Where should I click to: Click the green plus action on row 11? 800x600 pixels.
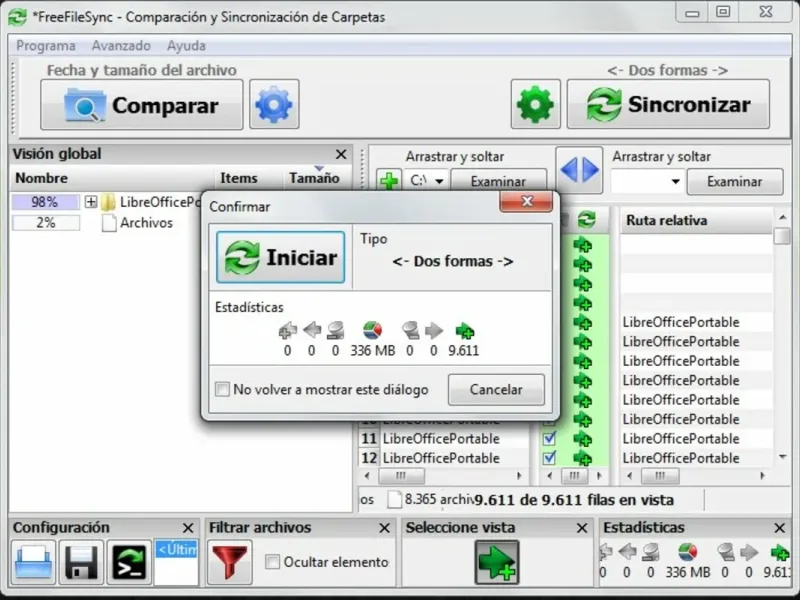pyautogui.click(x=583, y=439)
